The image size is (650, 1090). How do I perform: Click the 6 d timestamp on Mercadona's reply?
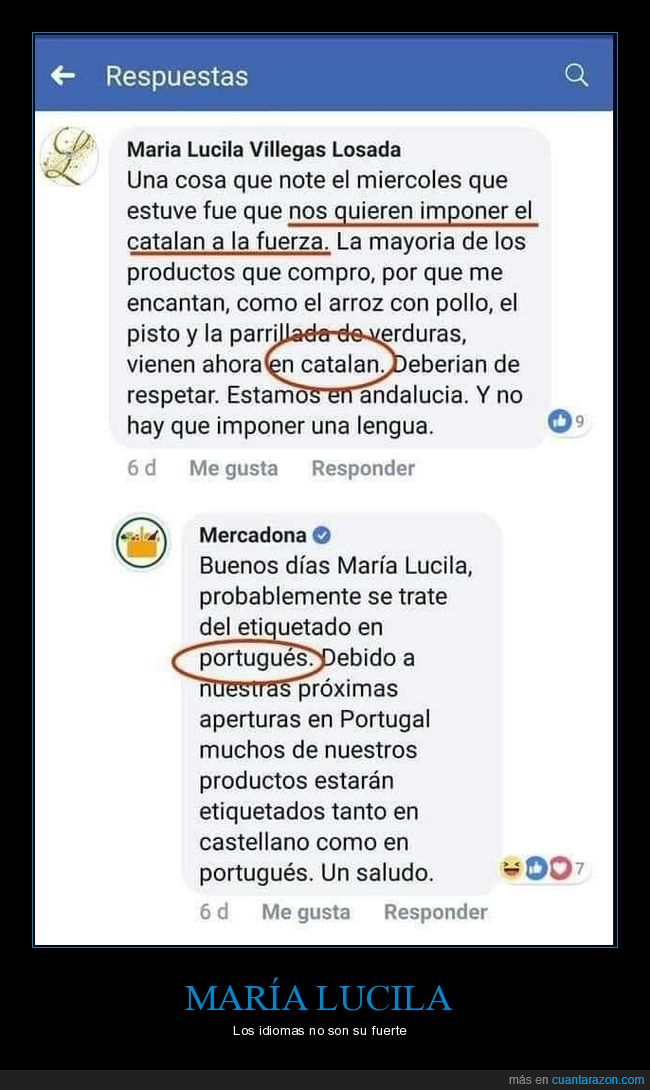pos(213,912)
